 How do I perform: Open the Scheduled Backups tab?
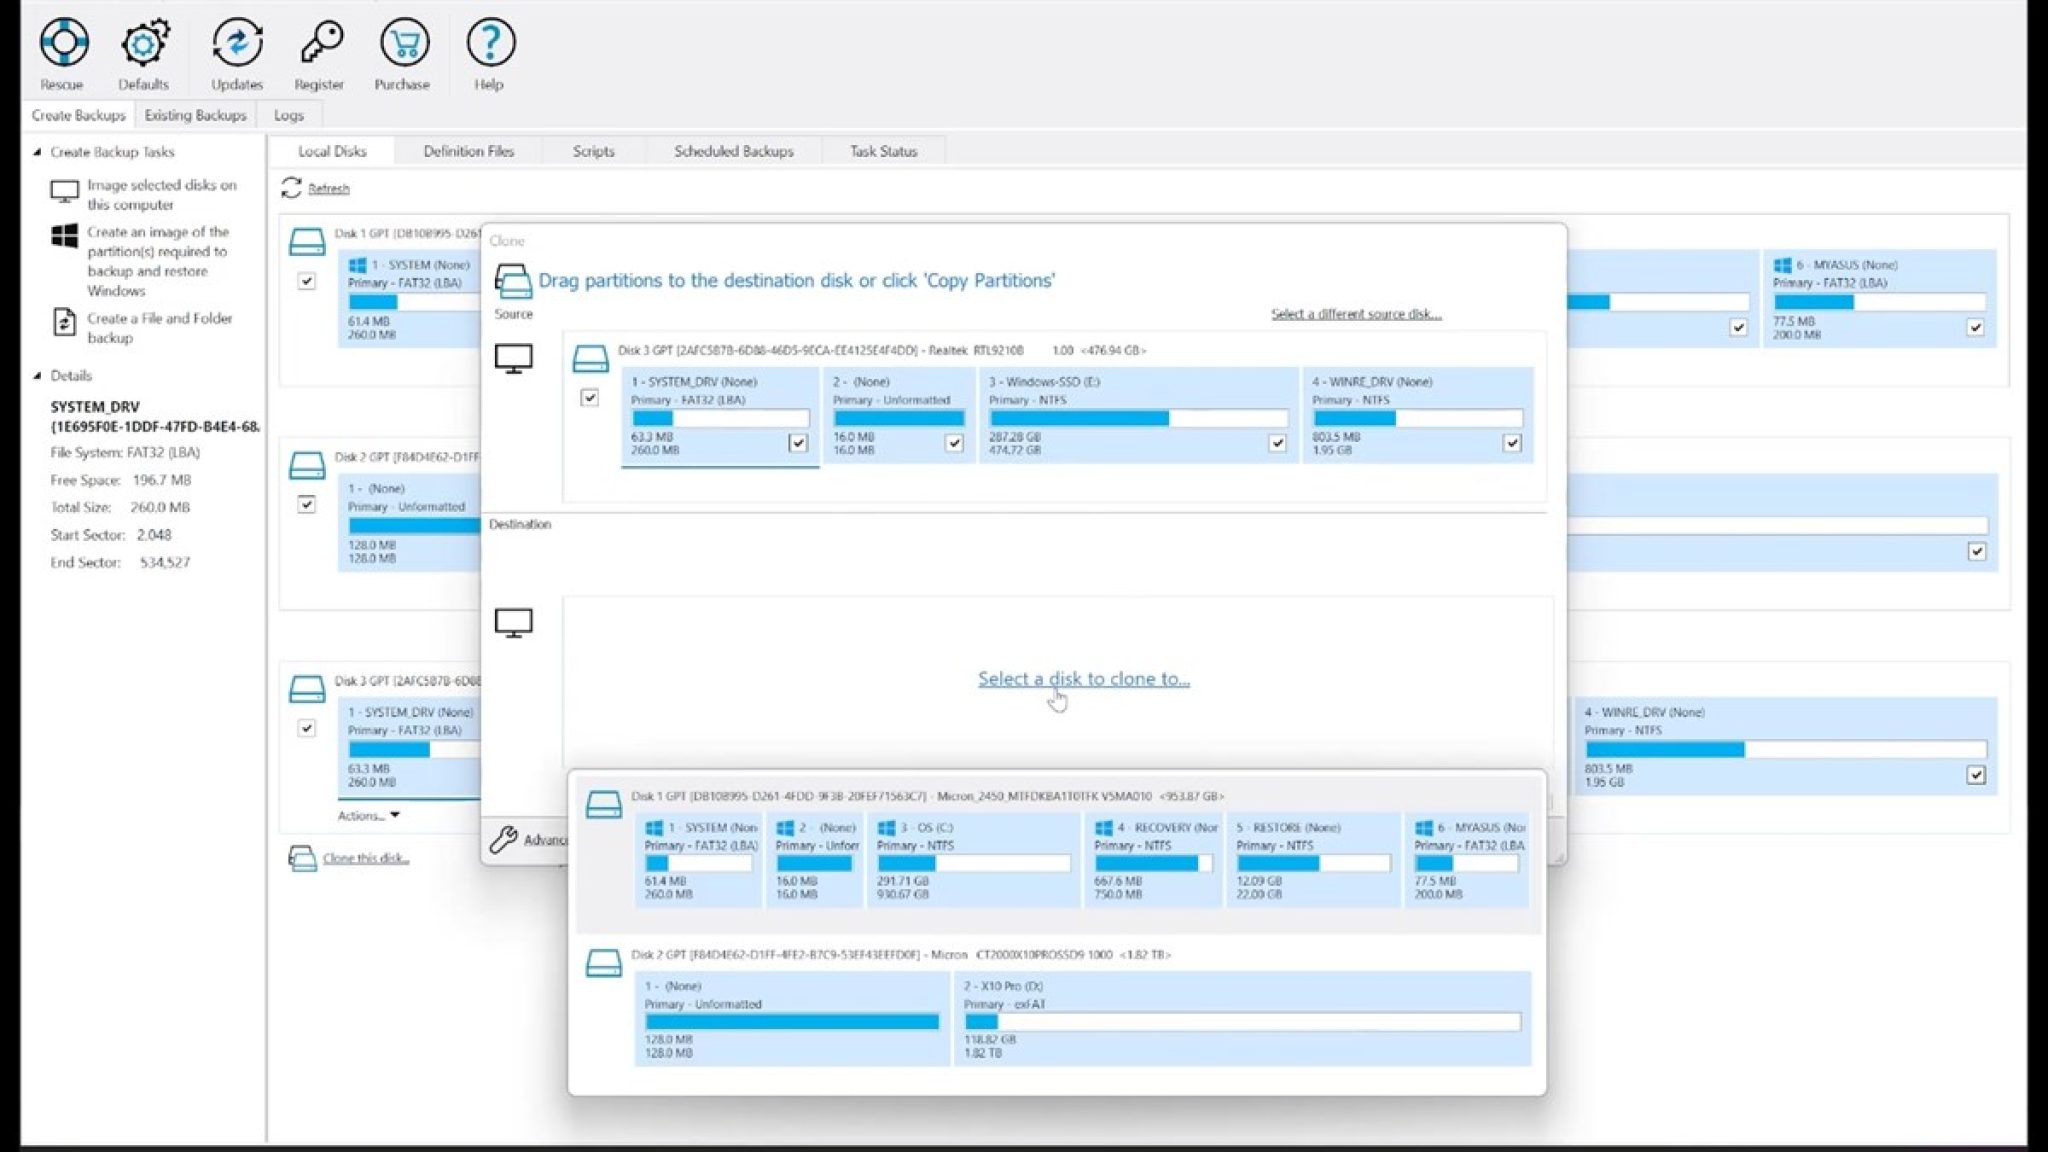tap(733, 151)
